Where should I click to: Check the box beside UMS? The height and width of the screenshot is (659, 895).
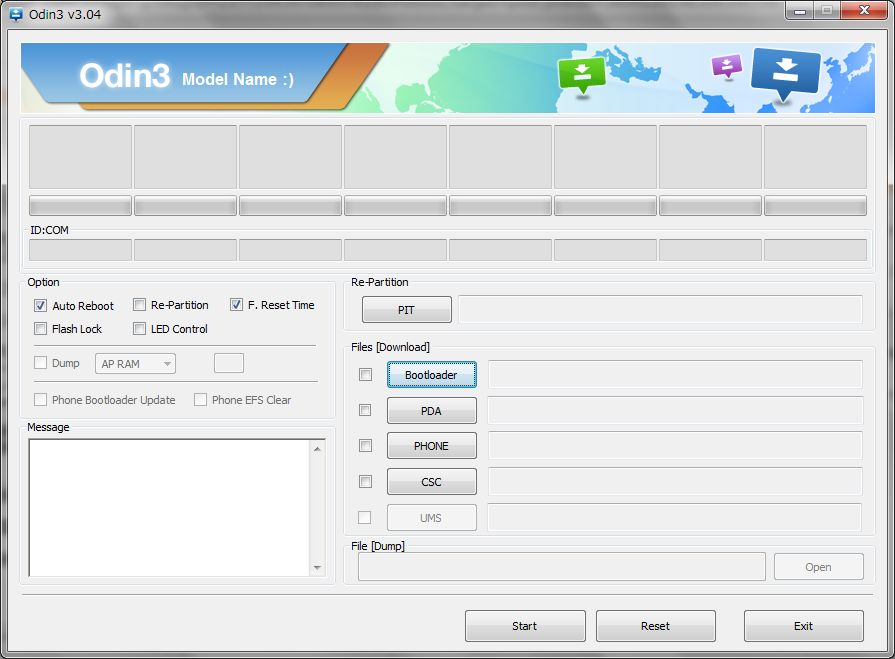click(364, 518)
